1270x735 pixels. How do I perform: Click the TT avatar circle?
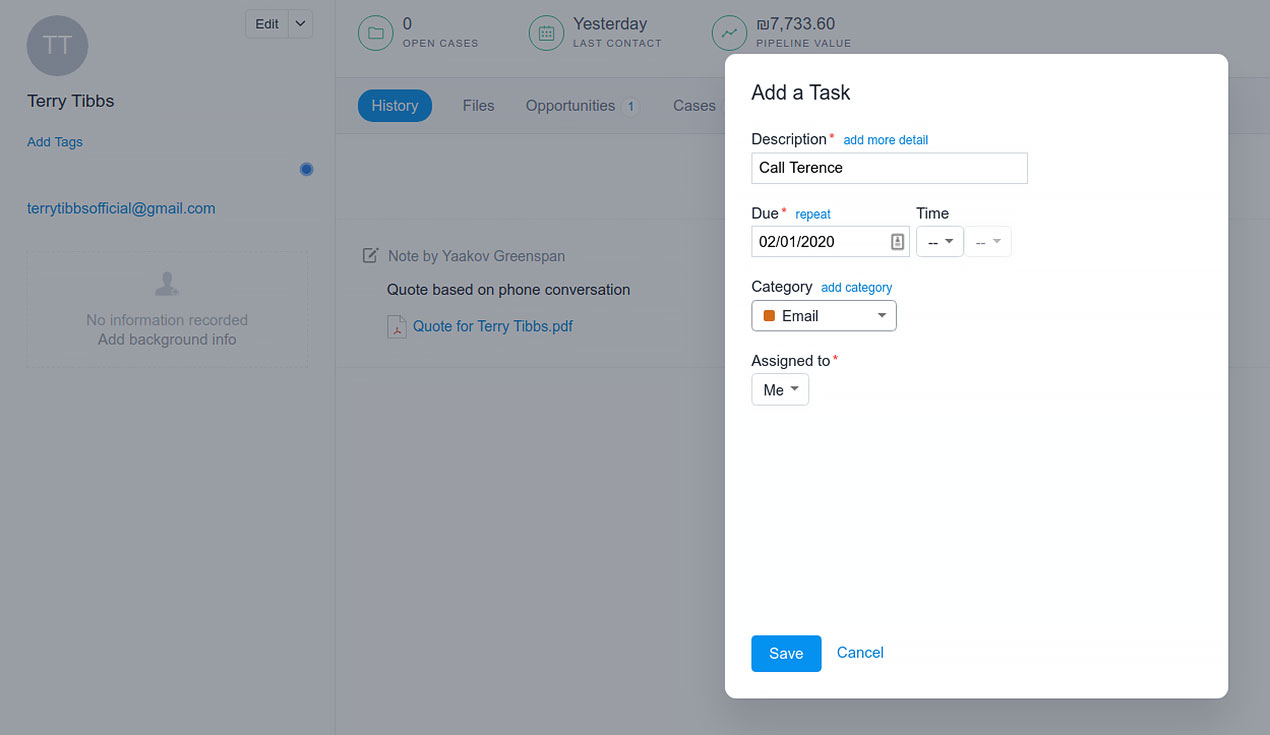[x=57, y=45]
